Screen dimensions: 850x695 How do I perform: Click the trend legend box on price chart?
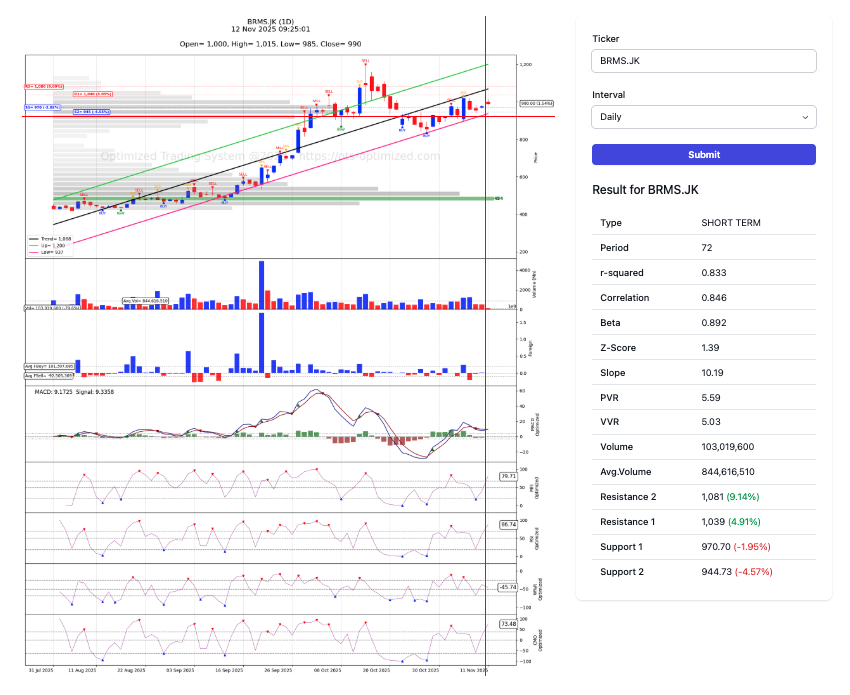[x=48, y=246]
